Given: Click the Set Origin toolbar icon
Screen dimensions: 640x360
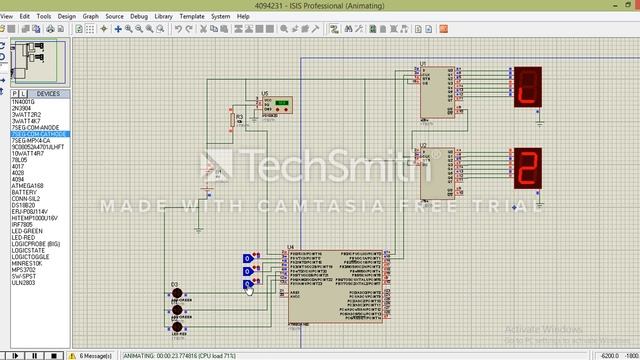Looking at the screenshot, I should pyautogui.click(x=104, y=29).
